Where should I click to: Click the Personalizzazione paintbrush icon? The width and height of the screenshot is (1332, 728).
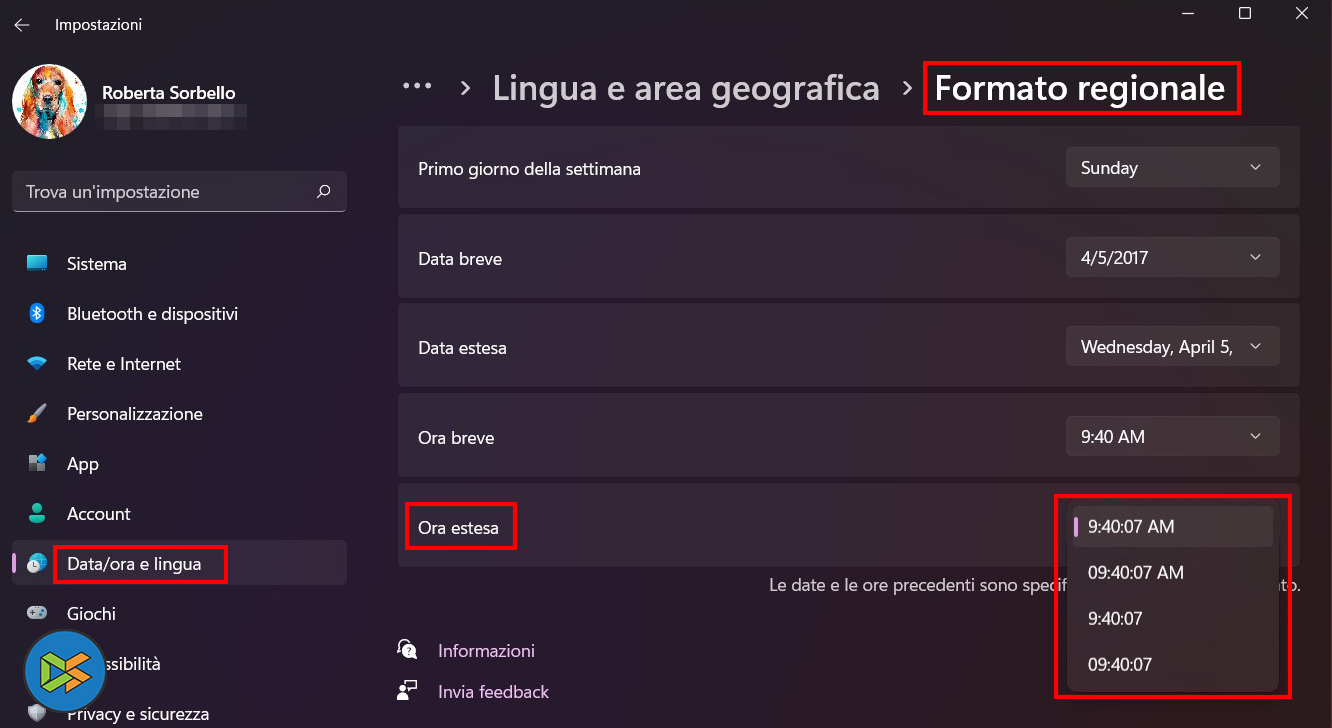37,414
